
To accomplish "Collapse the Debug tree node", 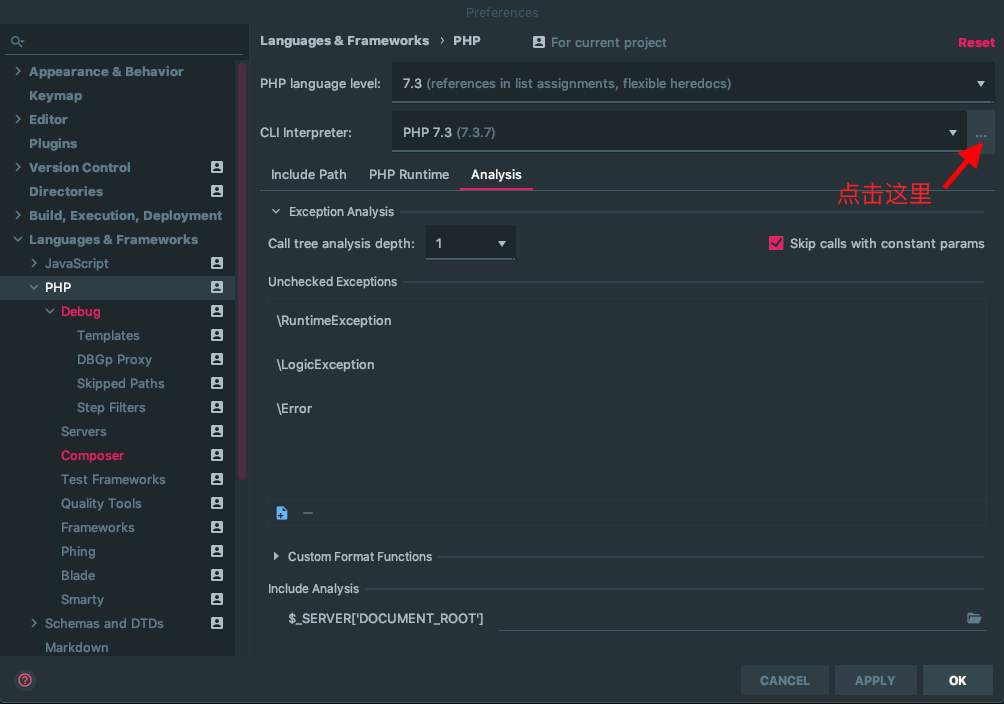I will coord(50,311).
